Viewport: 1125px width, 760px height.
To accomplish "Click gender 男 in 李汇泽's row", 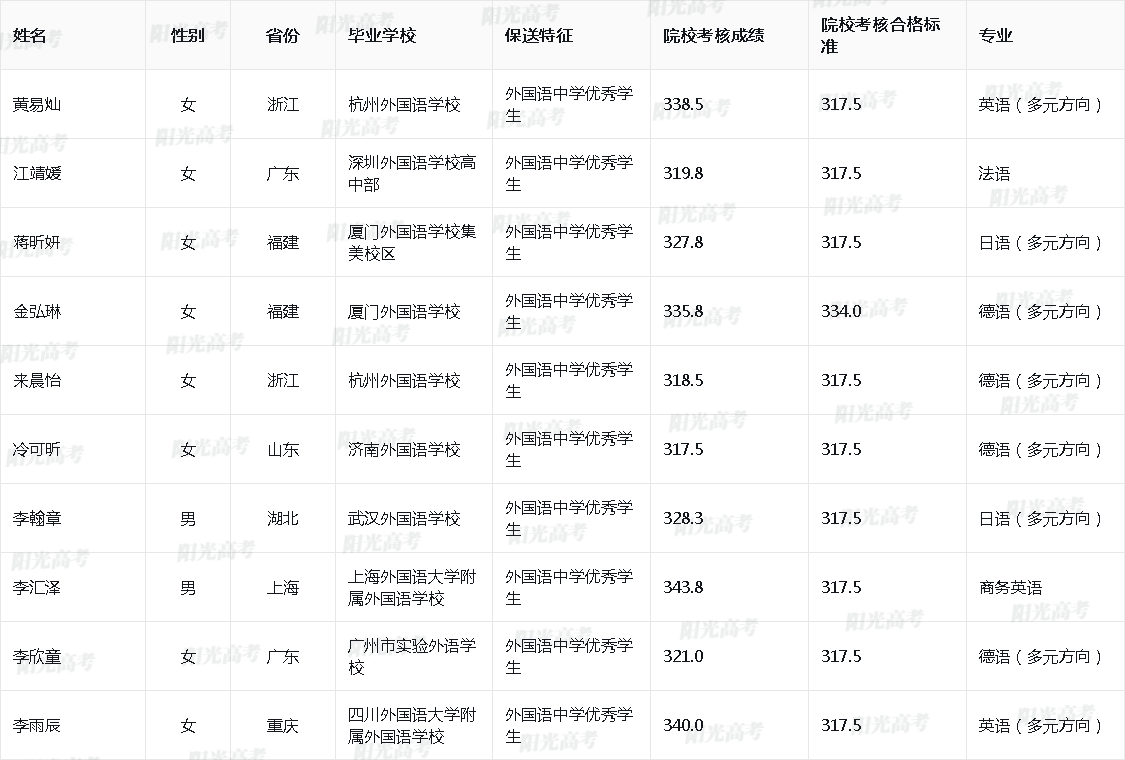I will point(188,588).
